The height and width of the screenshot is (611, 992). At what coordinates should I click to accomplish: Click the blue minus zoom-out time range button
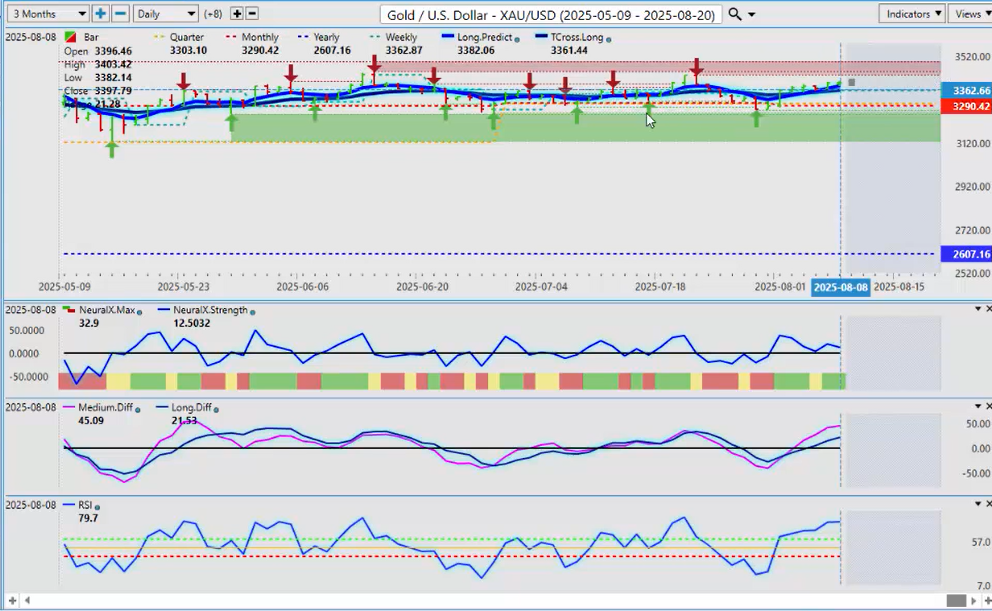point(120,14)
